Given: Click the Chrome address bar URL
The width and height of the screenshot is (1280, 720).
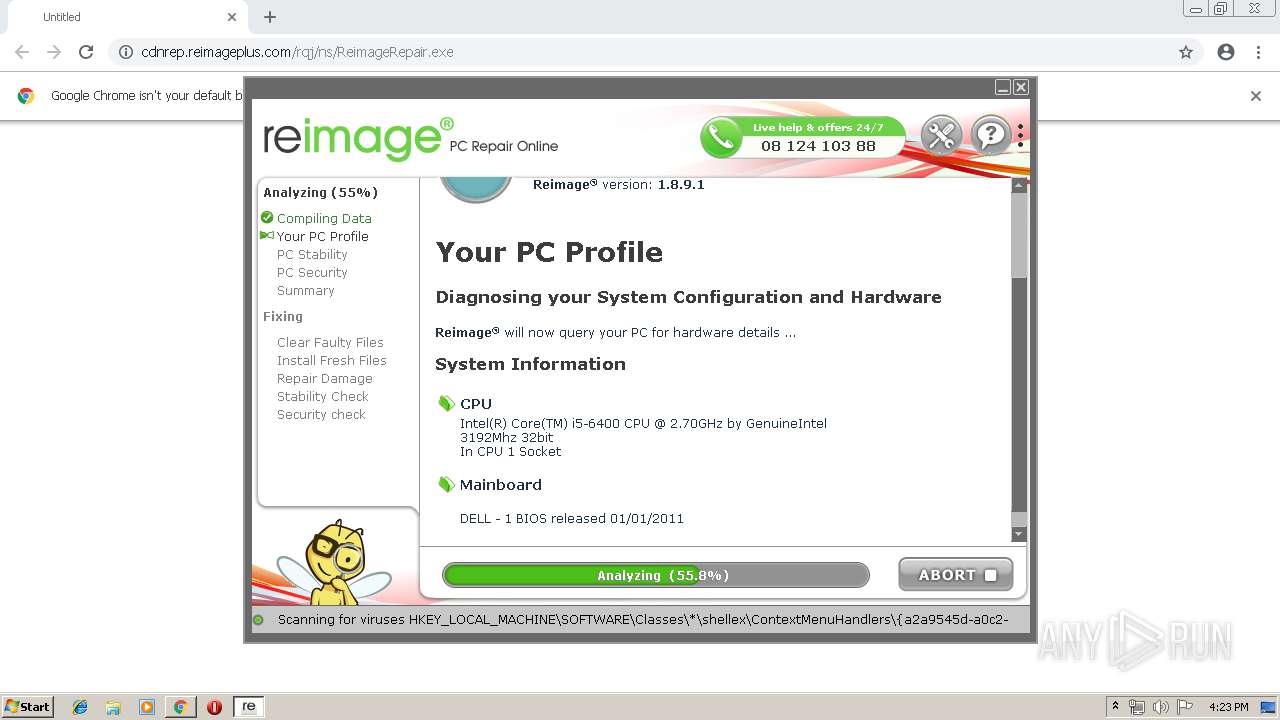Looking at the screenshot, I should click(297, 52).
